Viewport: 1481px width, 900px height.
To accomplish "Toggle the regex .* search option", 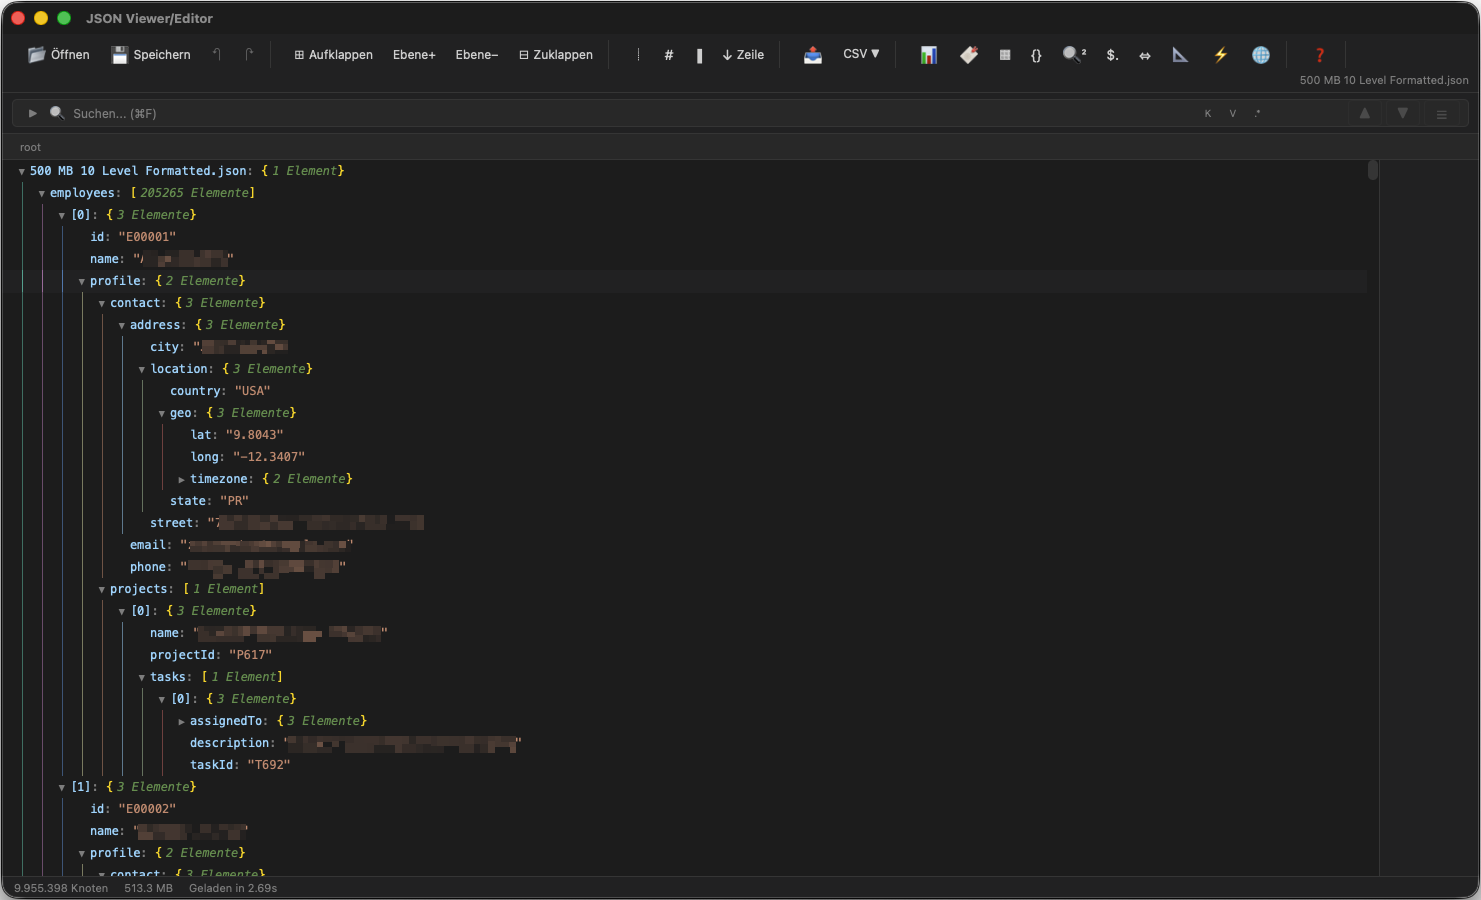I will tap(1257, 113).
